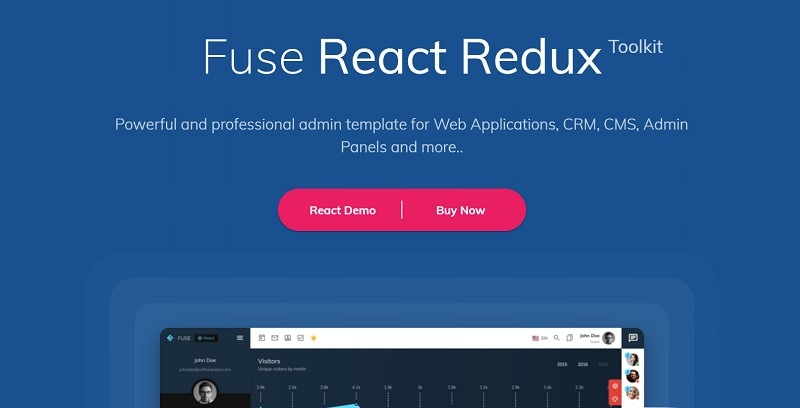The image size is (800, 408).
Task: Click the Fuse diamond logo icon
Action: click(170, 338)
